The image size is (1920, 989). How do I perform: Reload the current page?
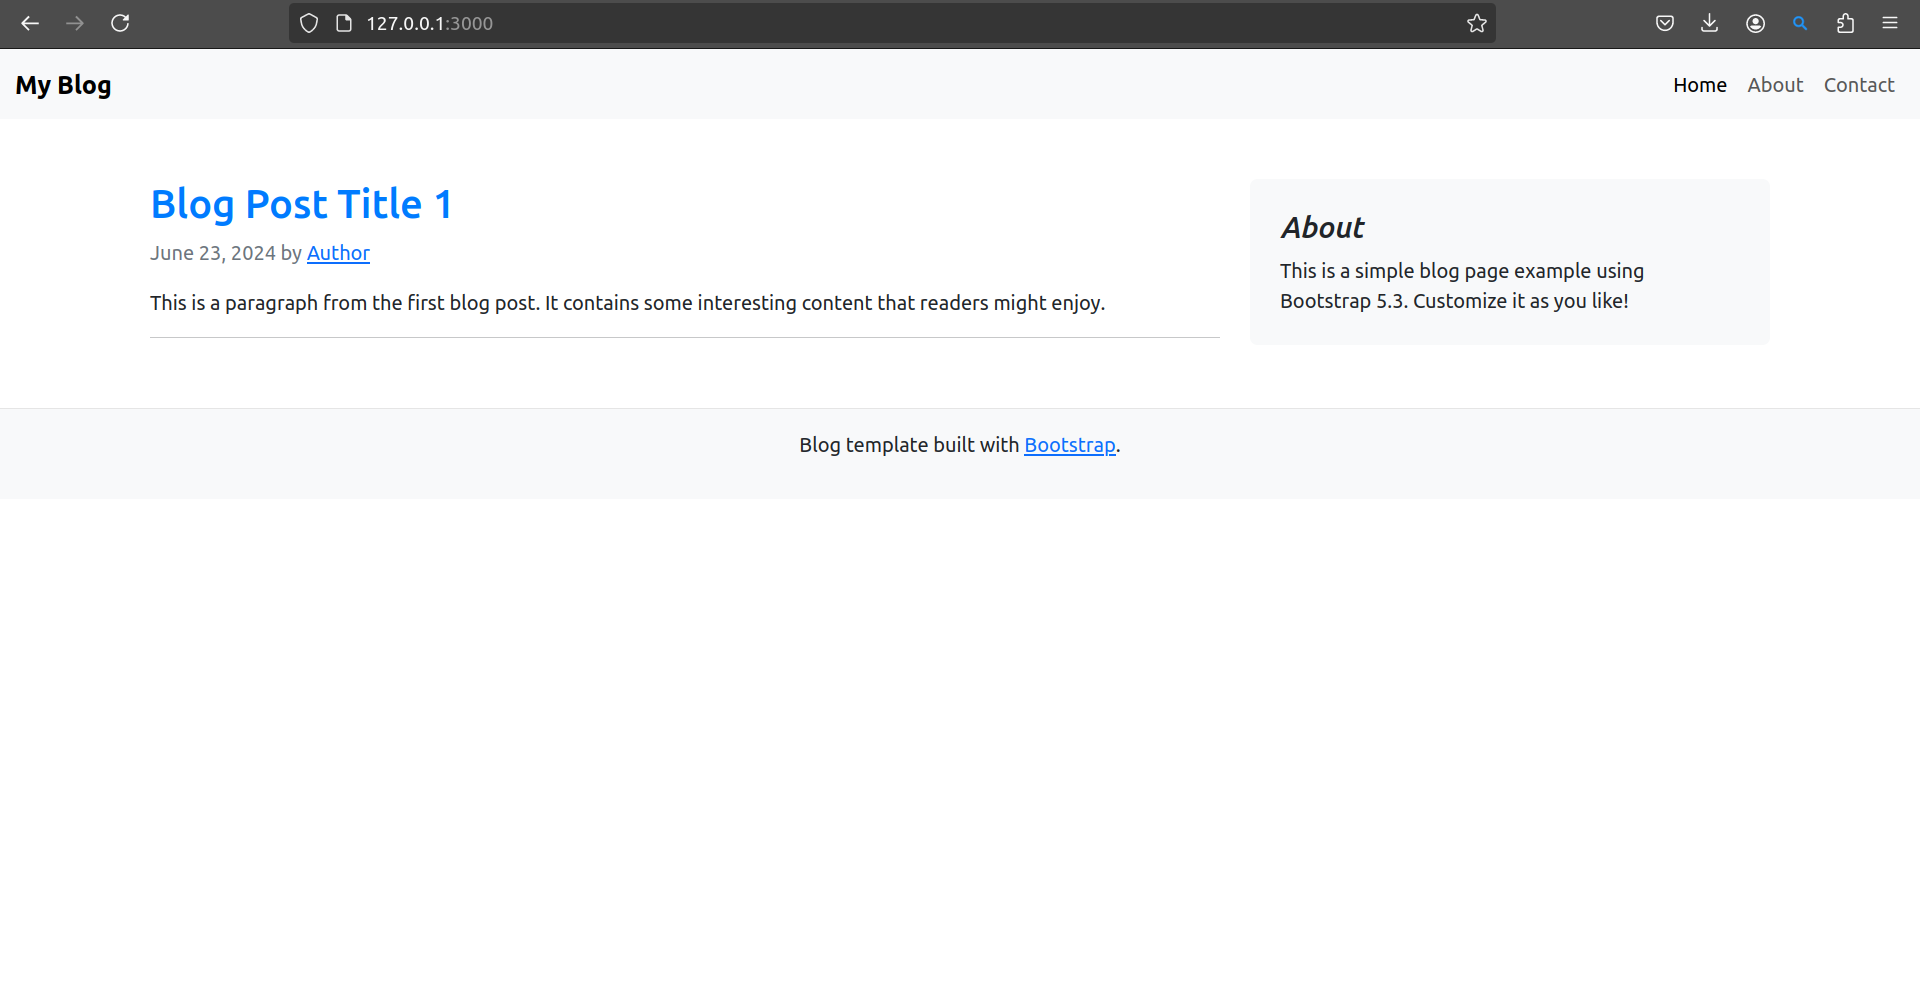coord(120,23)
